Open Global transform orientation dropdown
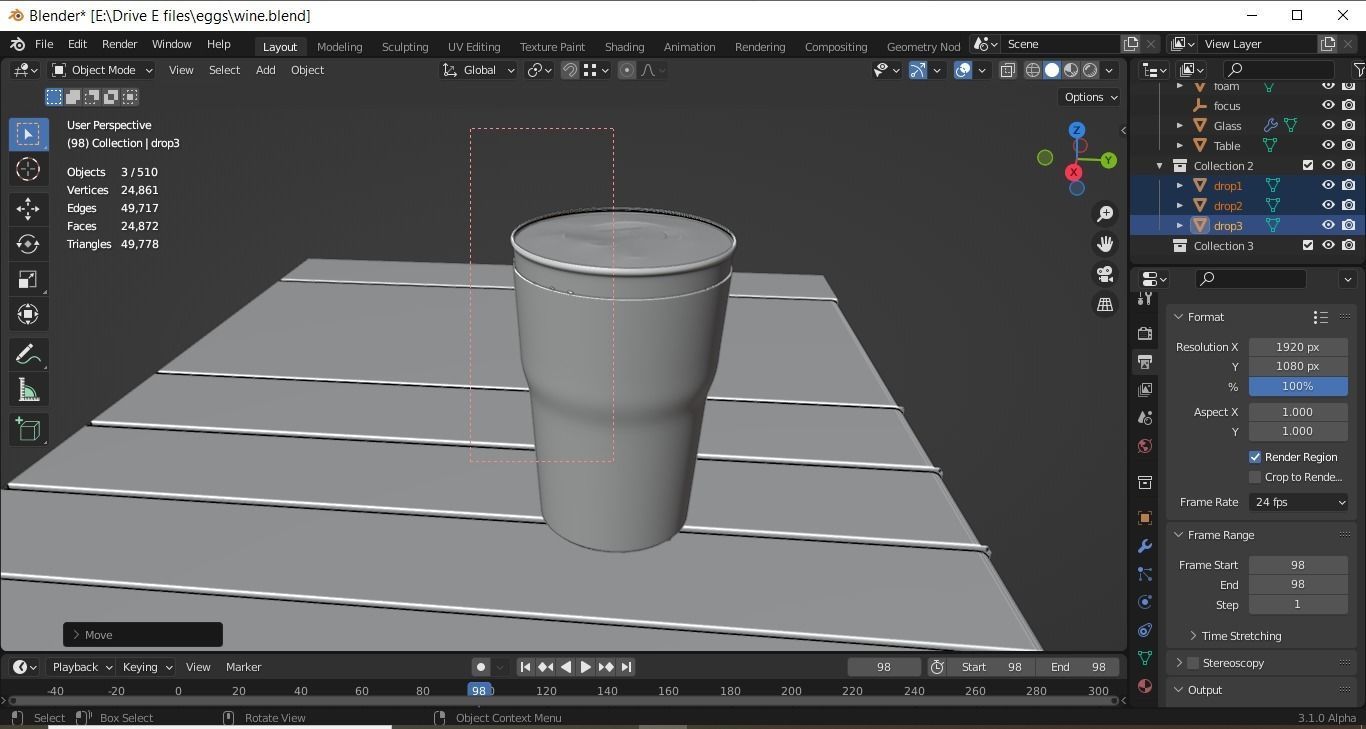This screenshot has height=729, width=1366. coord(479,70)
